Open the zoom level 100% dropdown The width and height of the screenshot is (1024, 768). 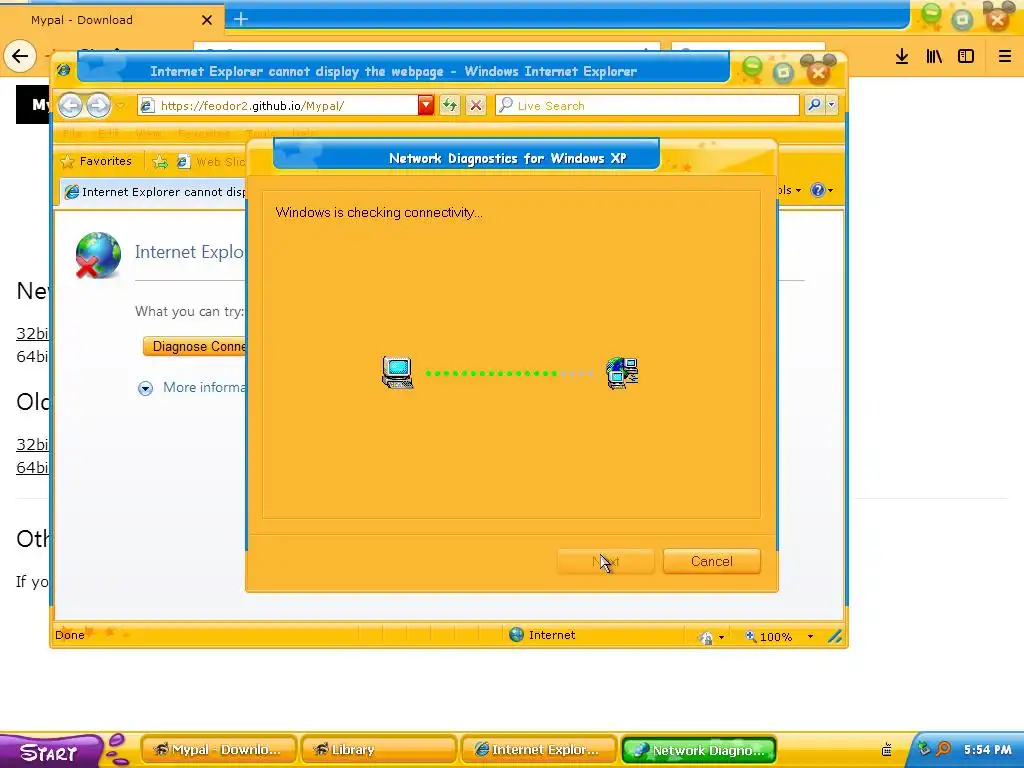point(810,637)
